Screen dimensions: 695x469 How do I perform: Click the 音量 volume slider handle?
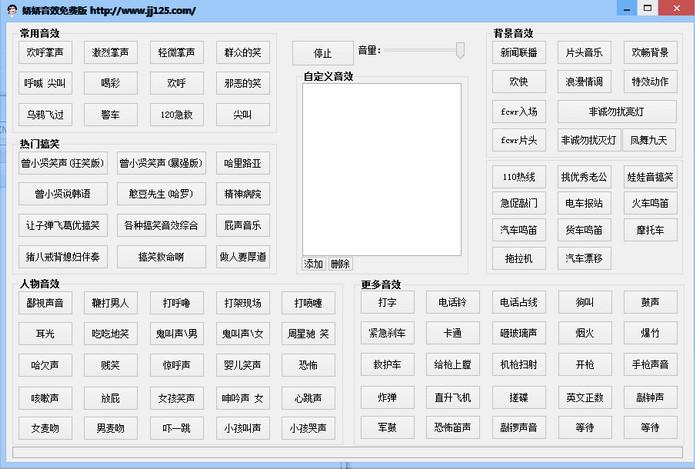460,50
